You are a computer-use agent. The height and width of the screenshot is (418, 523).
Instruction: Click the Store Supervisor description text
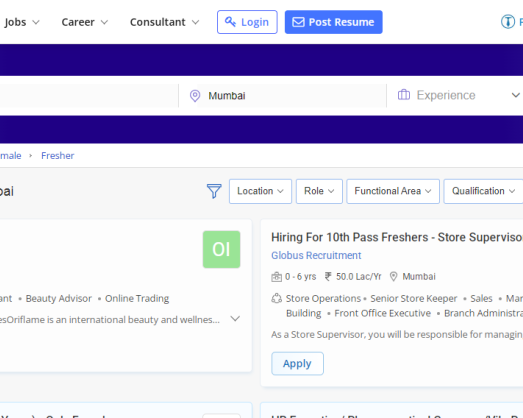(x=397, y=334)
